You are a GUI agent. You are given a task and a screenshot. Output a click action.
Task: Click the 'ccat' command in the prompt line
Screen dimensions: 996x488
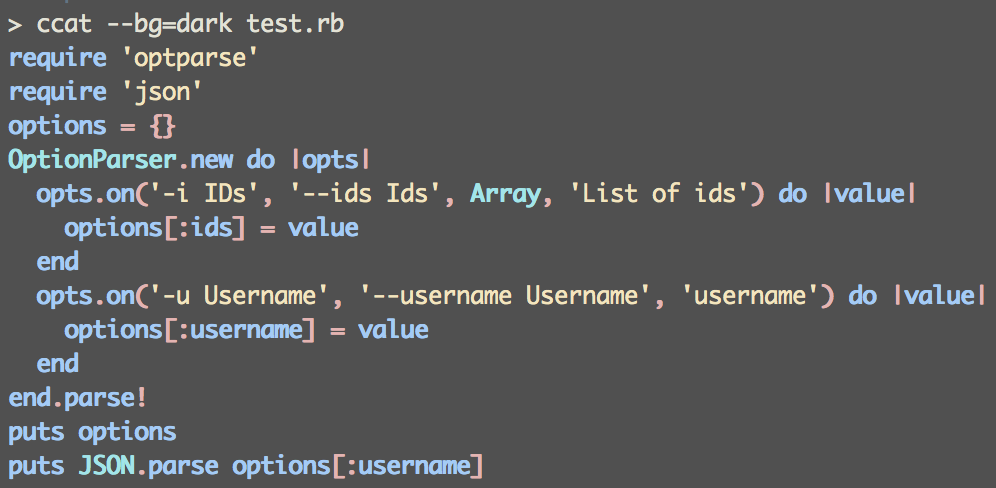pos(65,23)
